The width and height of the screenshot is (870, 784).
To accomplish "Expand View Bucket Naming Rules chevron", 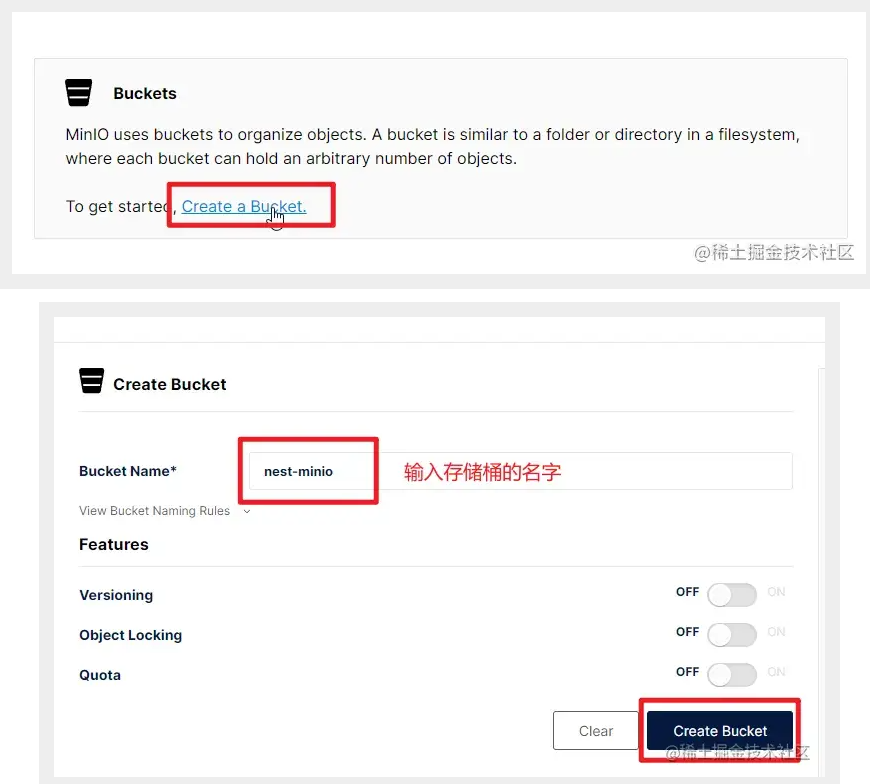I will click(x=247, y=511).
